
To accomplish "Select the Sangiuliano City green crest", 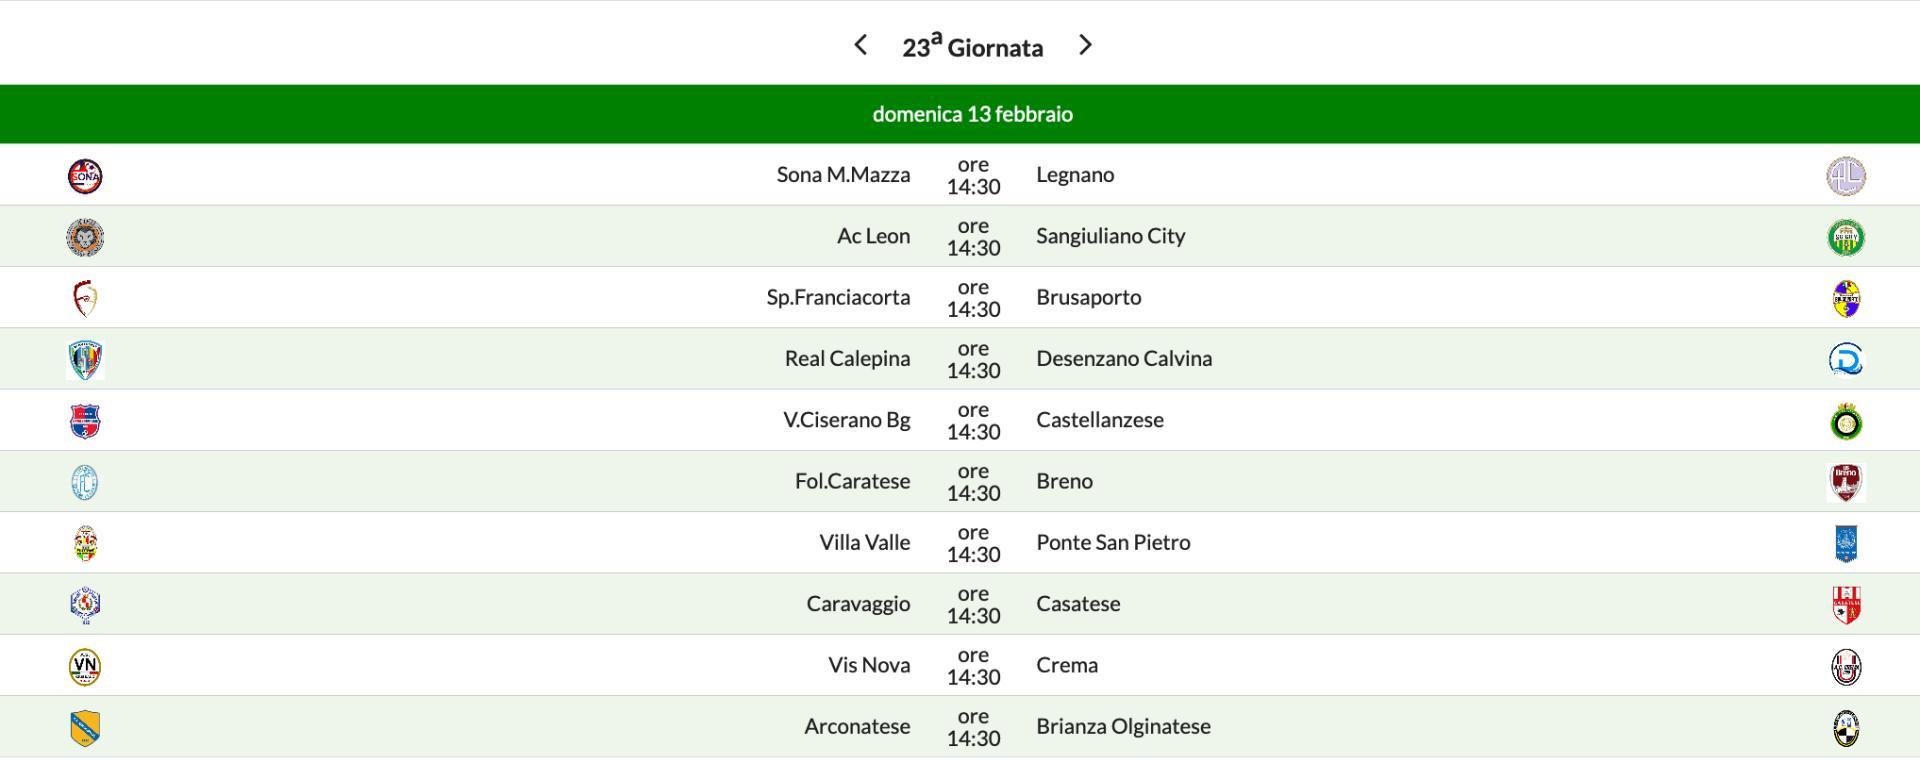I will click(1845, 238).
